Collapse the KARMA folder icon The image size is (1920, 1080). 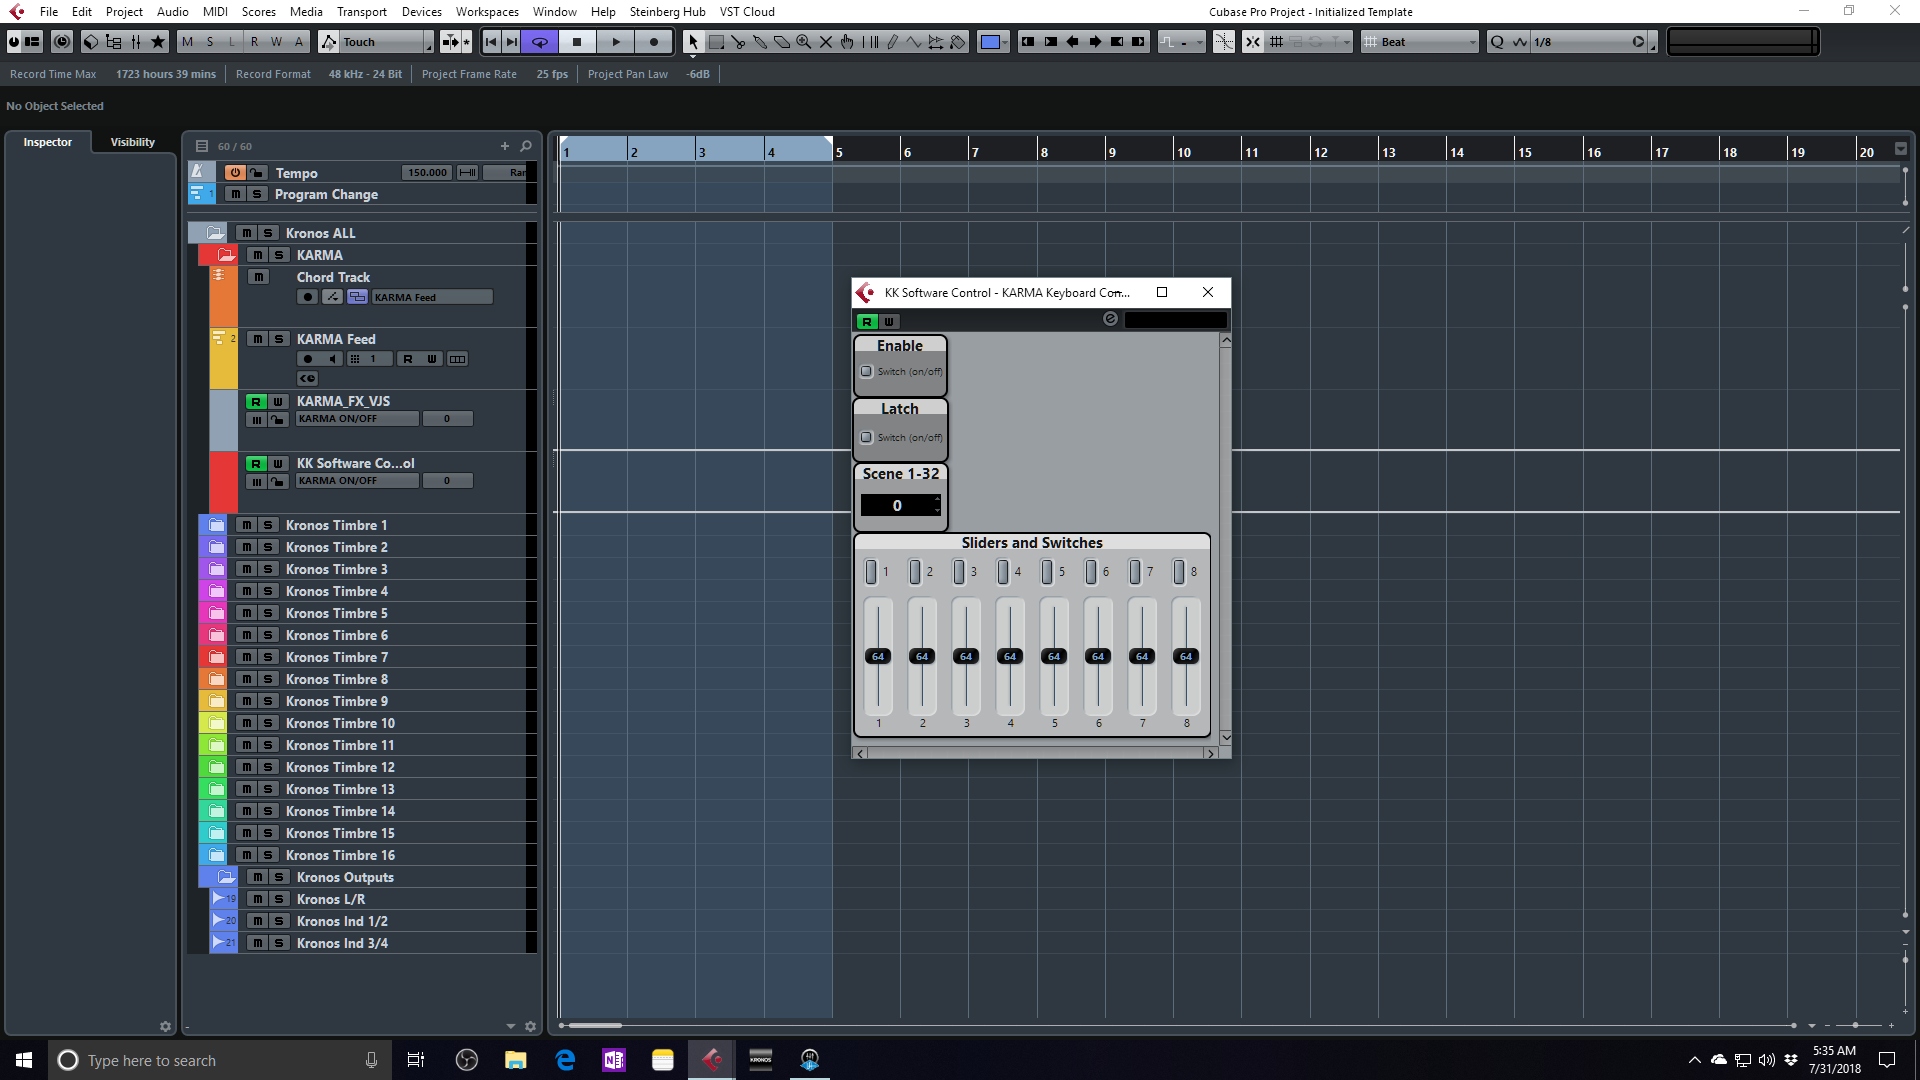226,255
